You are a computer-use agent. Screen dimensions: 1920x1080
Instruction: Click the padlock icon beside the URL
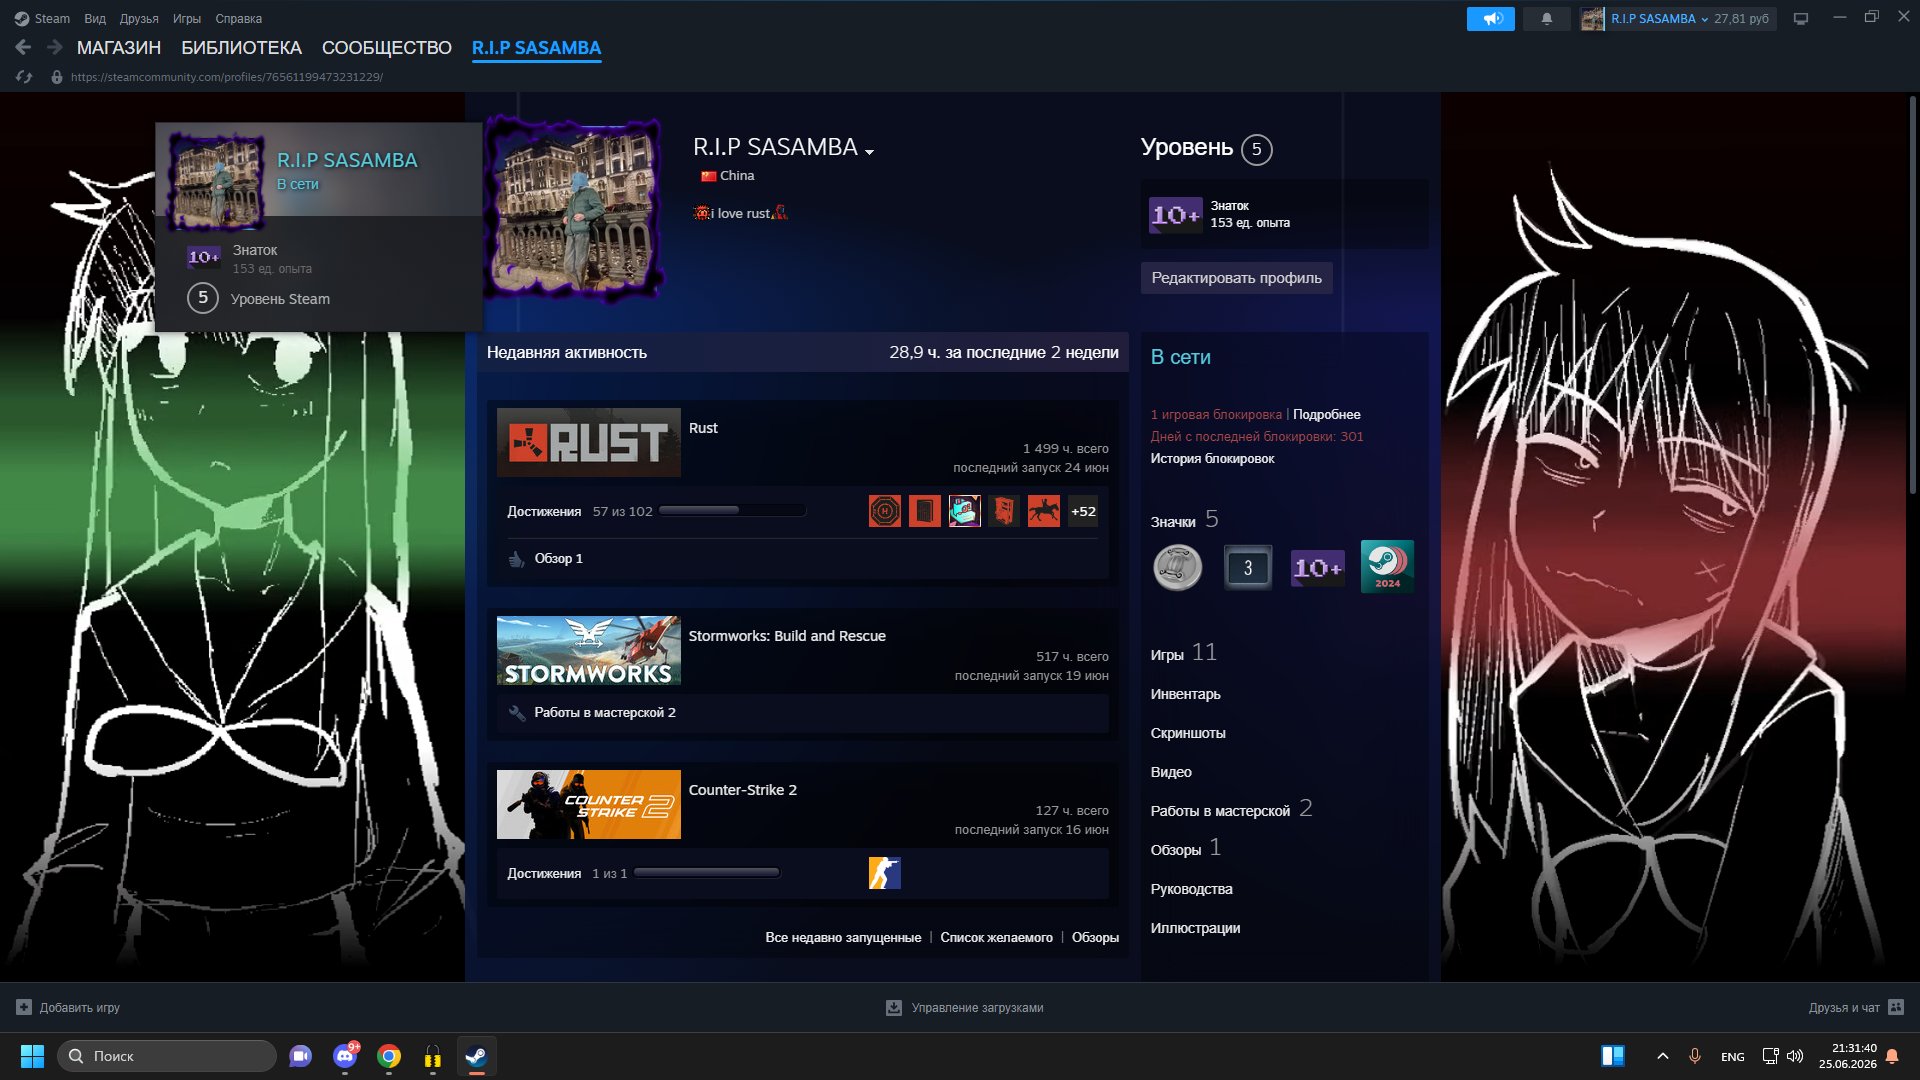(57, 77)
